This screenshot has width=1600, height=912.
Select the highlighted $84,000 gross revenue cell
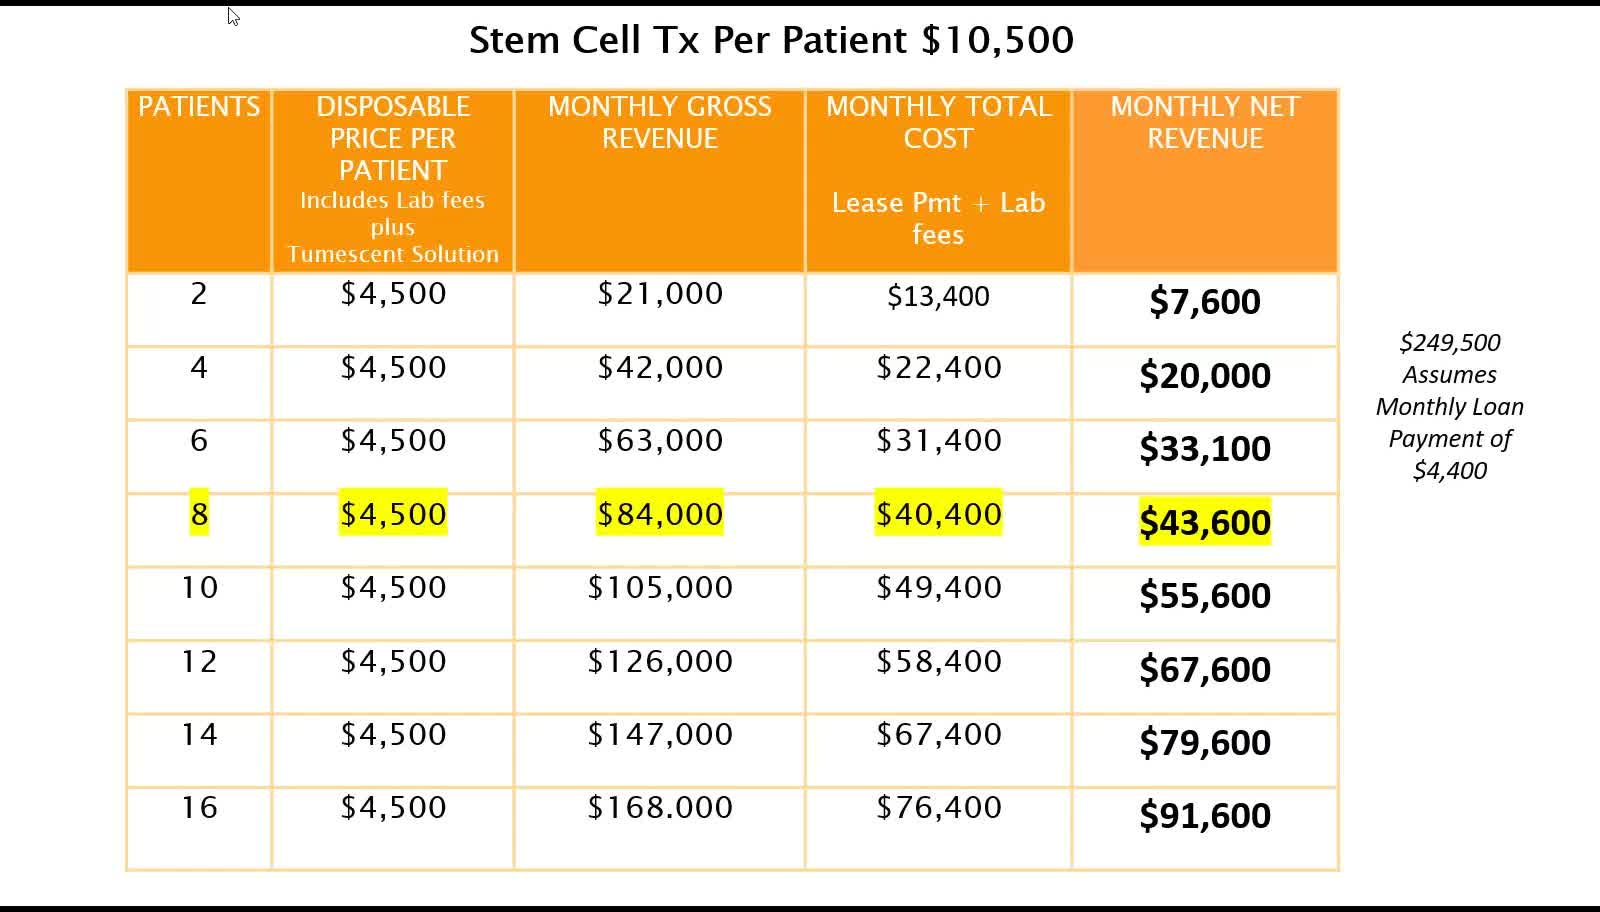pyautogui.click(x=660, y=514)
